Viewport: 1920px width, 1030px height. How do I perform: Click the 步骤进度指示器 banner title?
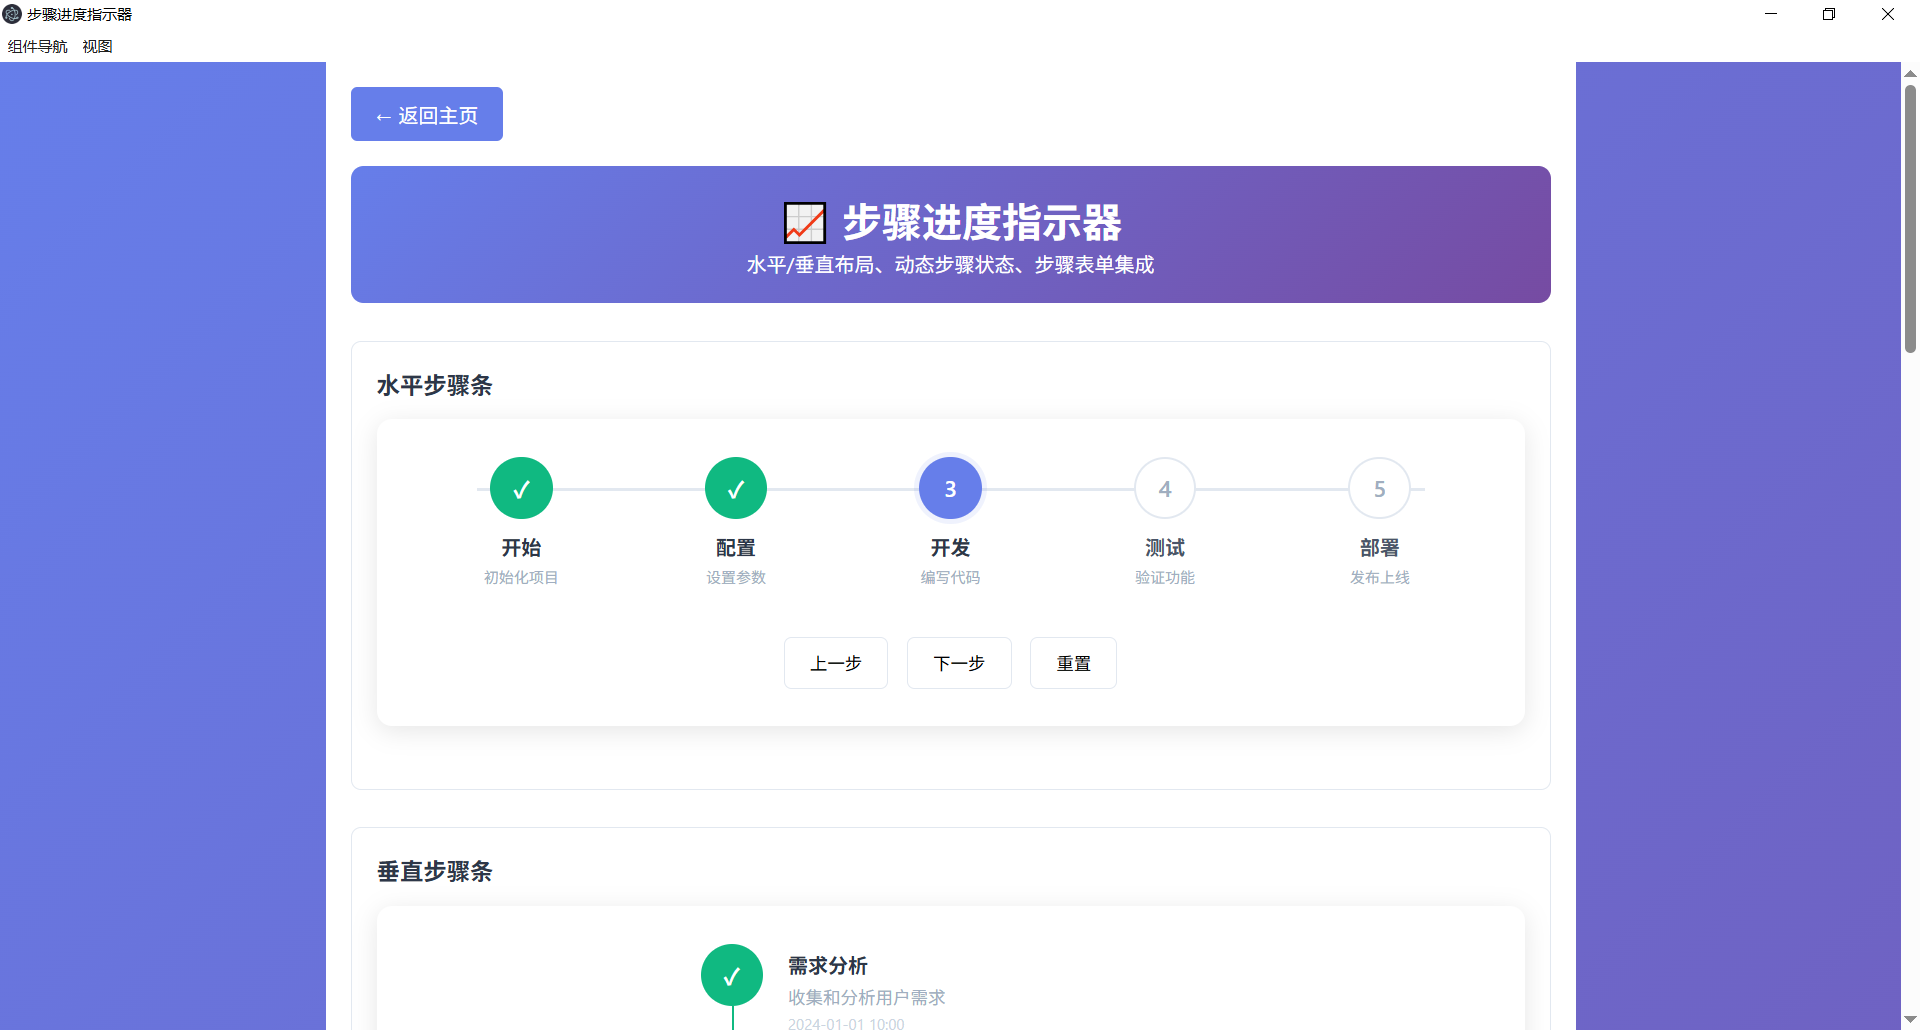click(982, 222)
